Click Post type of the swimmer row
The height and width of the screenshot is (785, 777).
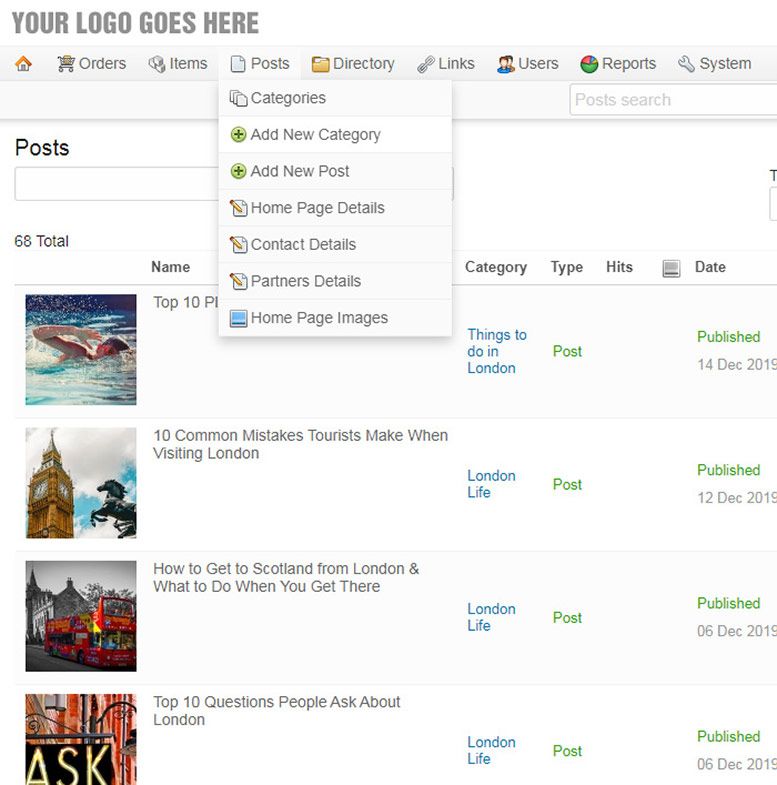567,351
